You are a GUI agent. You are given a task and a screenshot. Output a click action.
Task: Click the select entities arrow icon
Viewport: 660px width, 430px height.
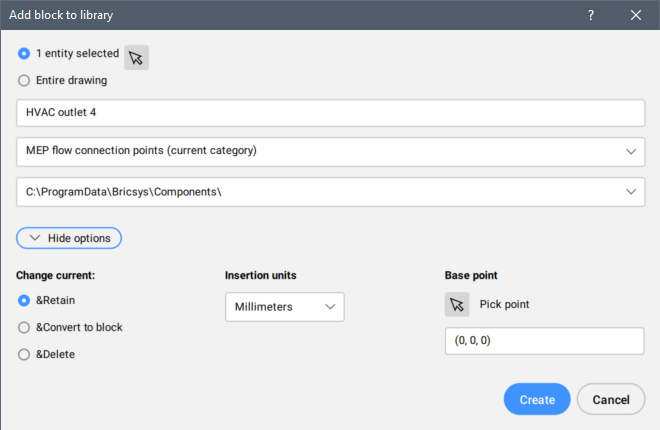[136, 58]
